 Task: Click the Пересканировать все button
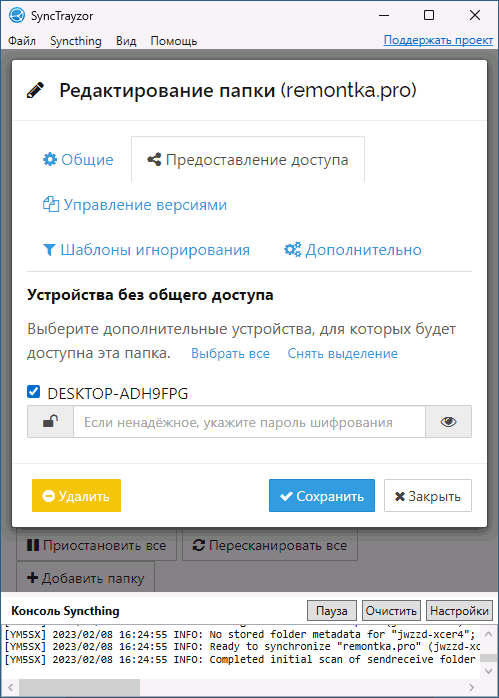270,545
